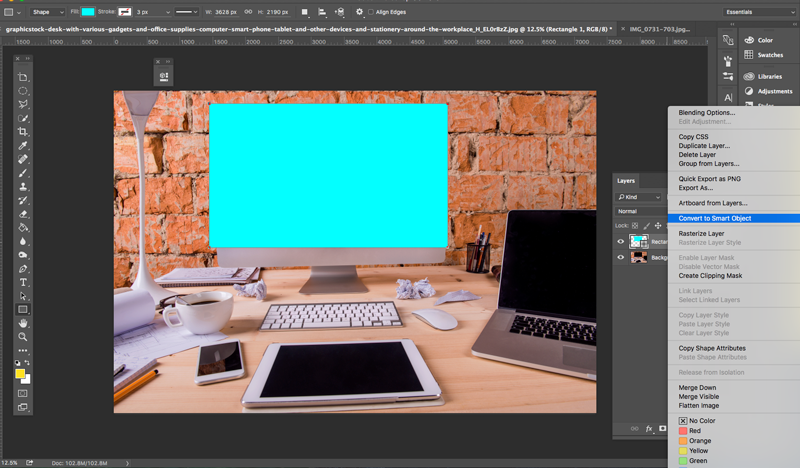Image resolution: width=800 pixels, height=468 pixels.
Task: Select the History Brush tool
Action: pos(23,200)
